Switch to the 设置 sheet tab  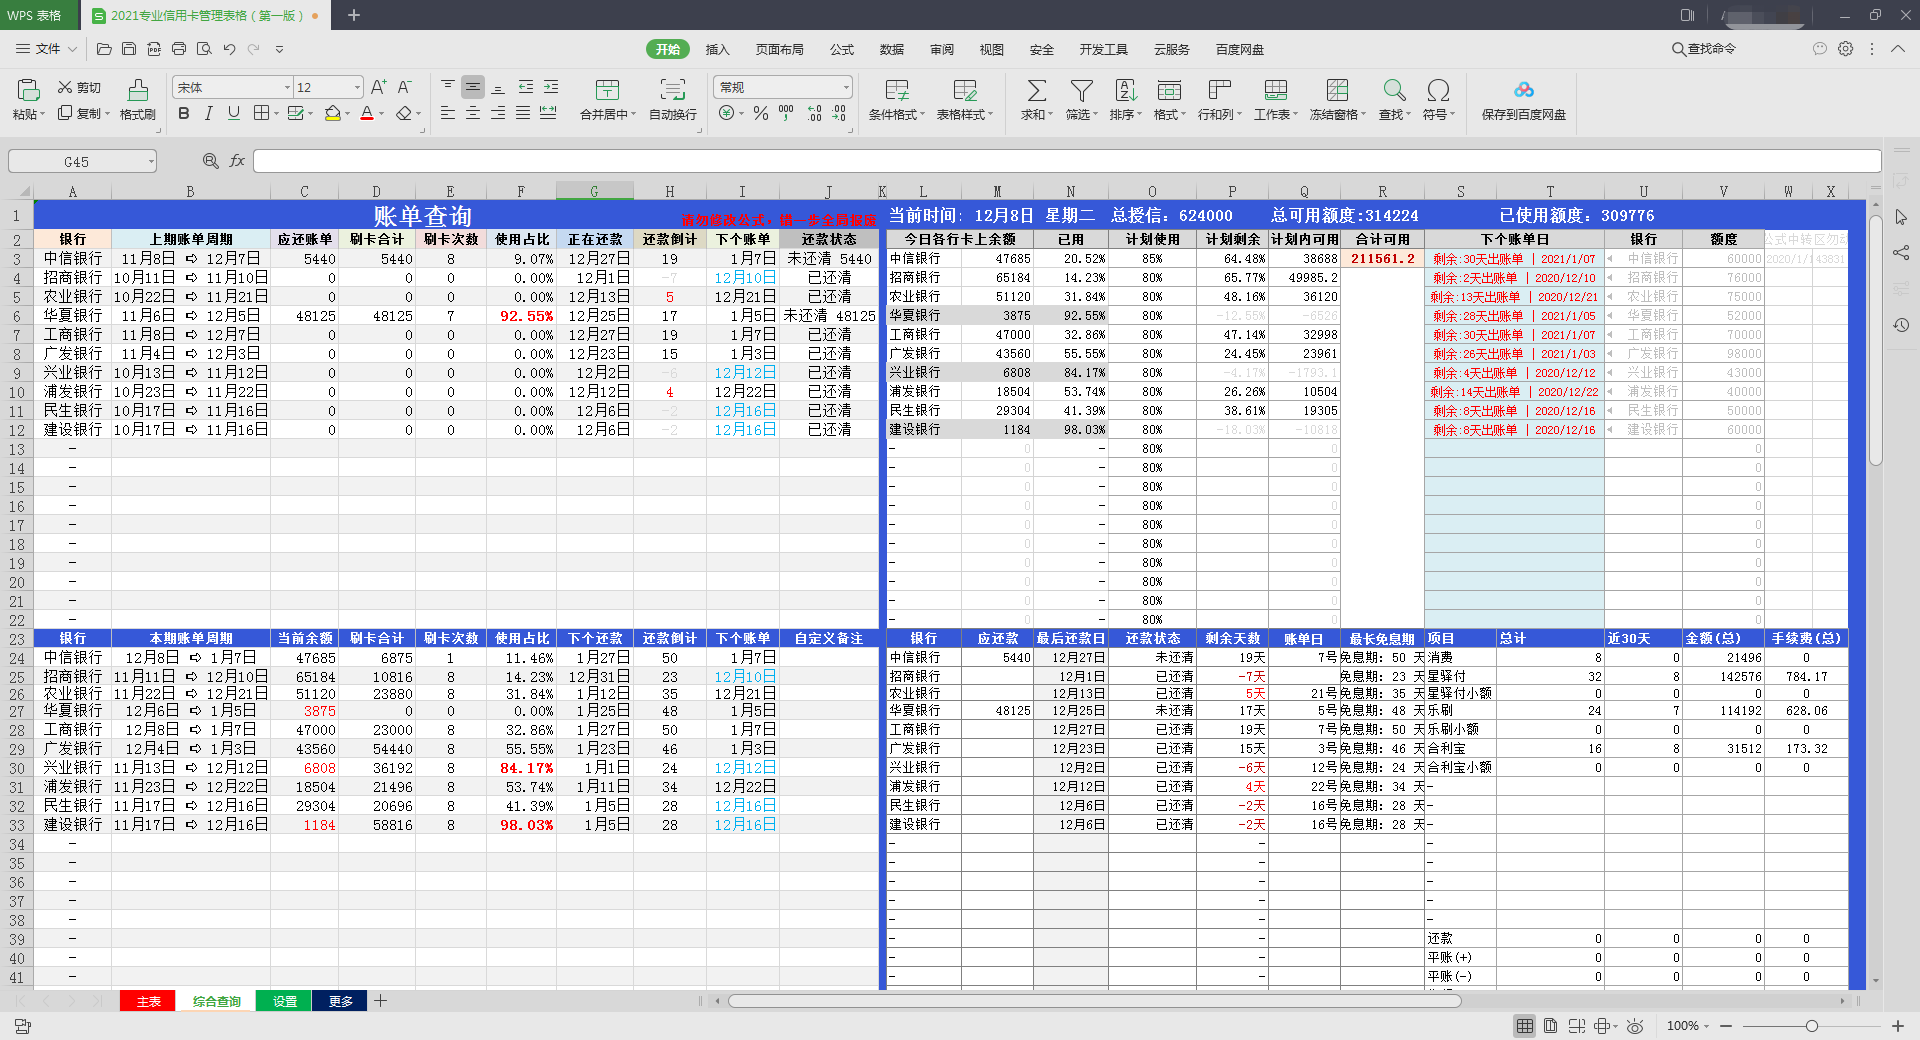[284, 1001]
